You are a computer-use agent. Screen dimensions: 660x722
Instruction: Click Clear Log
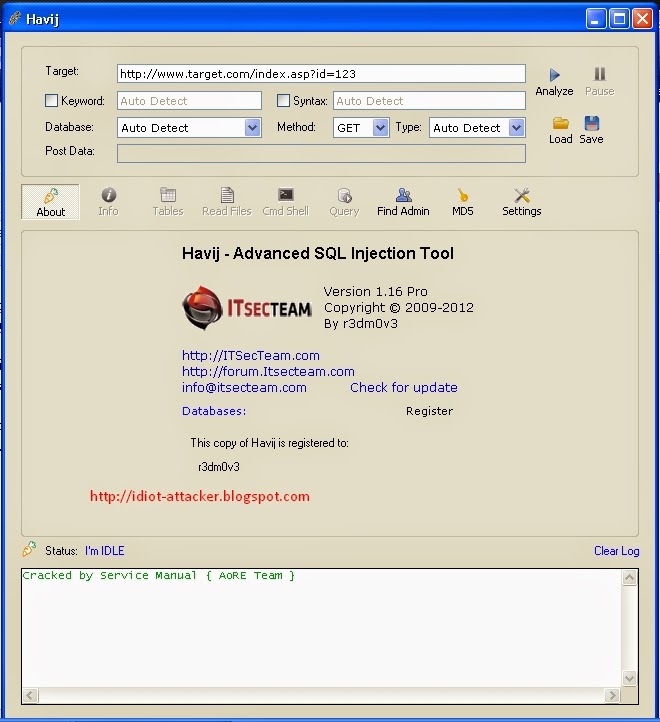[616, 551]
